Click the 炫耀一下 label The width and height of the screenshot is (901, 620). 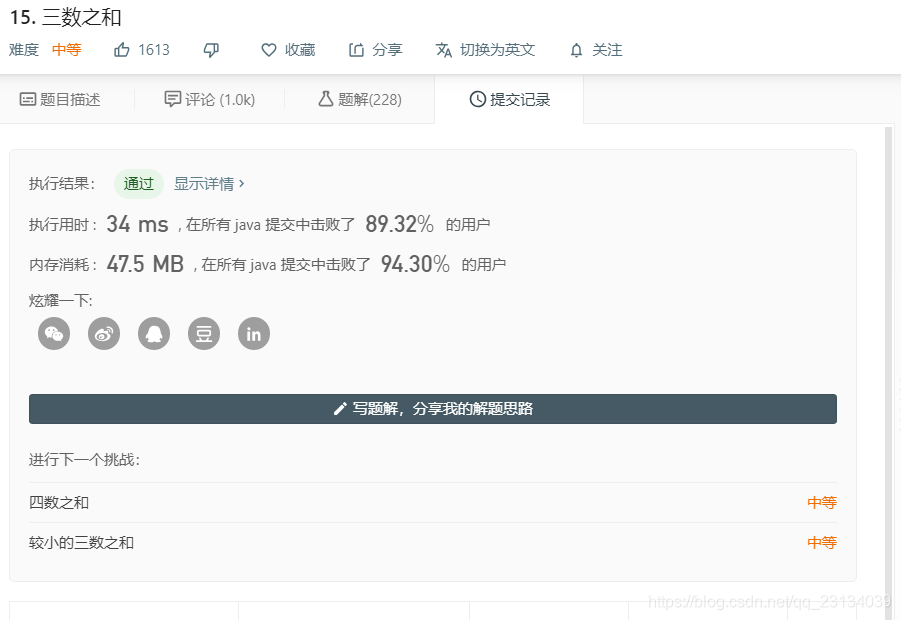click(x=61, y=301)
